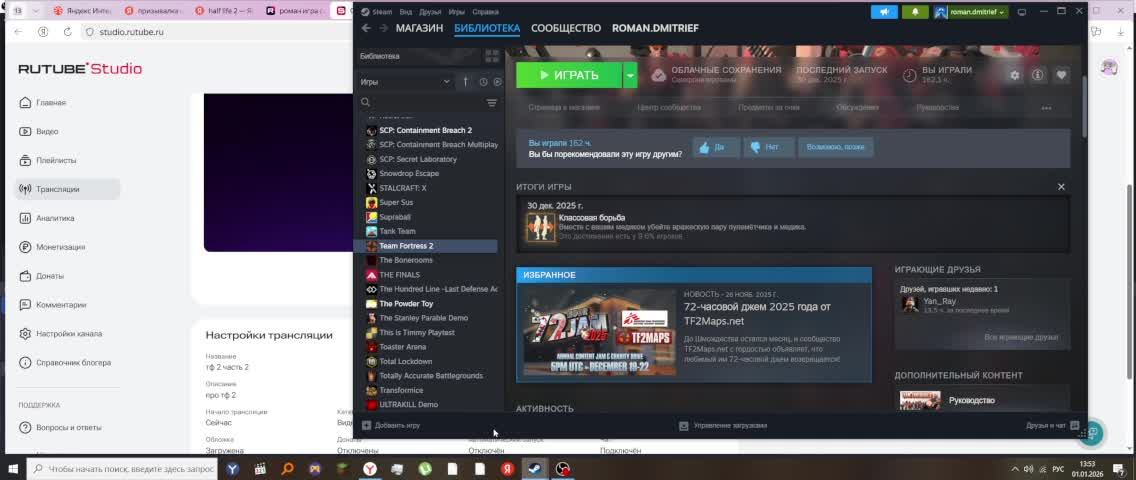Click the sort arrow icon in library filters

[465, 83]
